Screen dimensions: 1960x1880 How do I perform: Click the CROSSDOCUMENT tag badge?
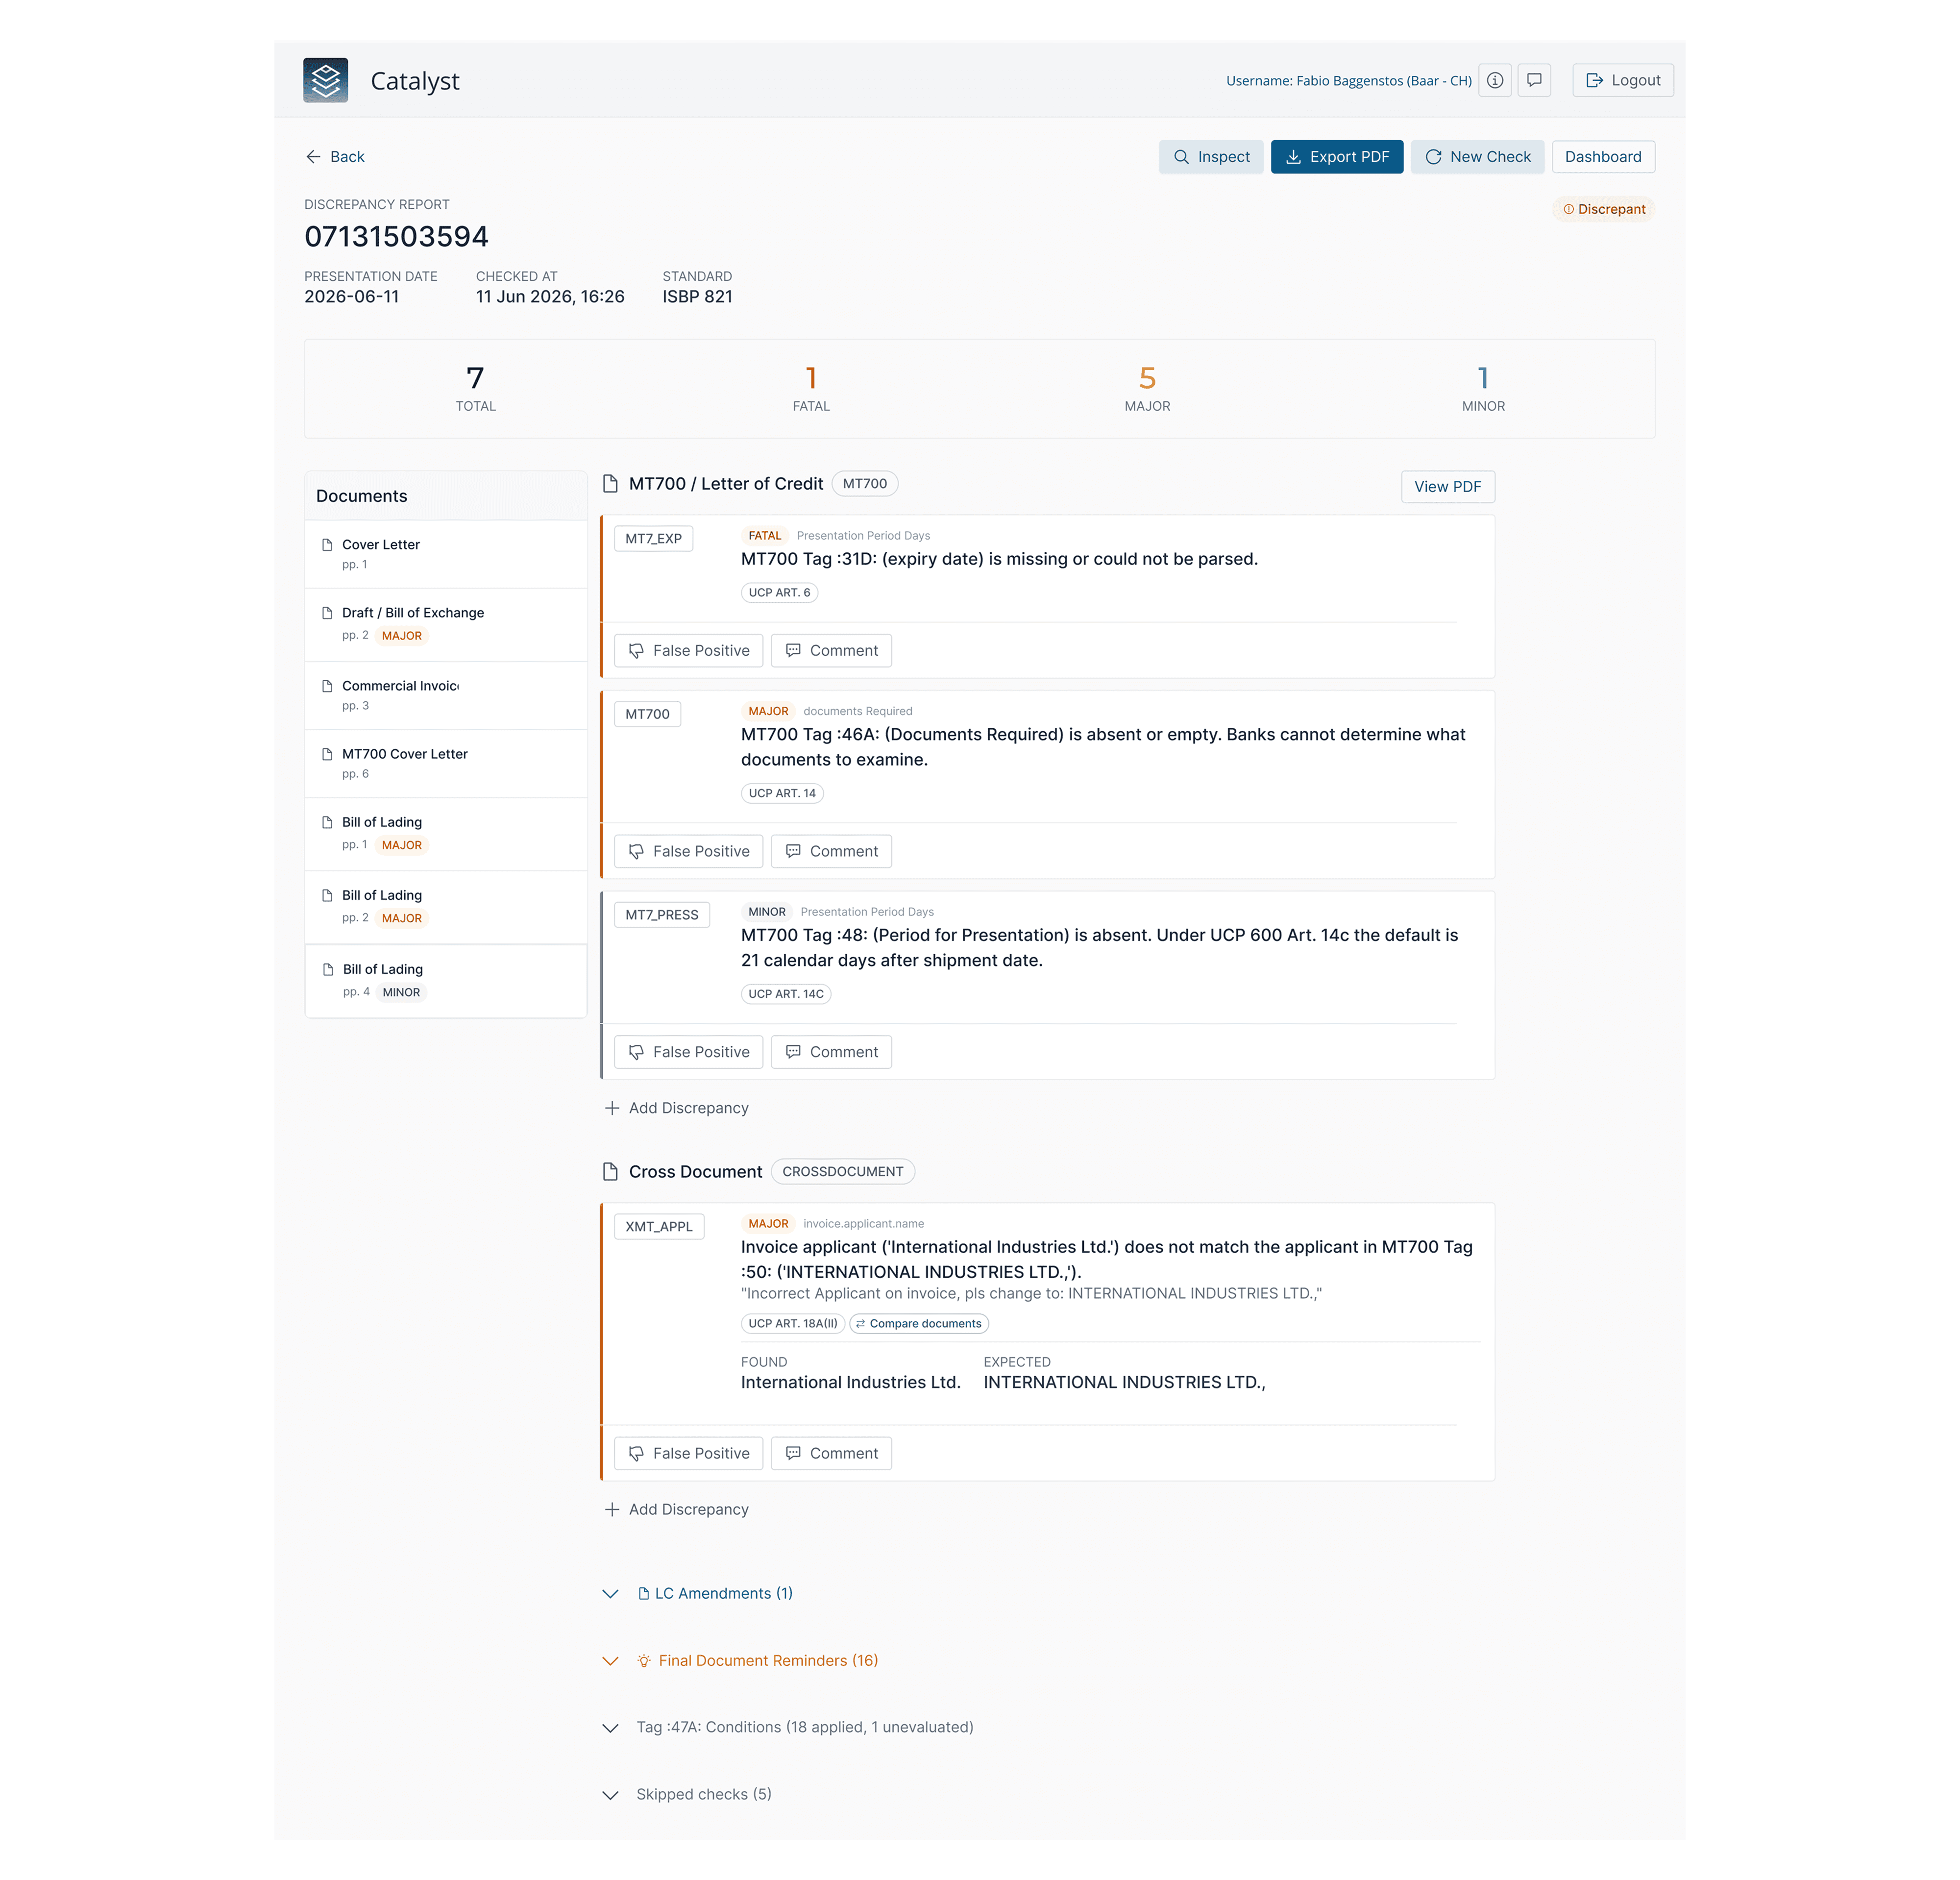click(843, 1172)
